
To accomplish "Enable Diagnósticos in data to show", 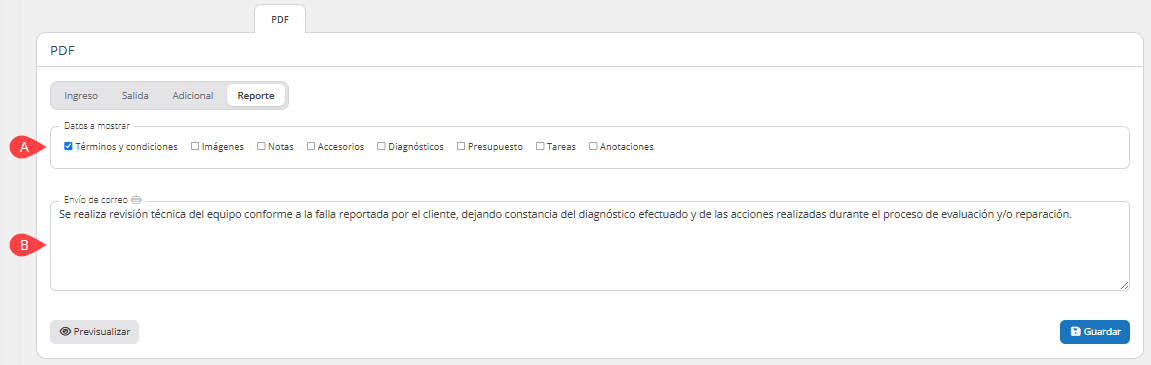I will [381, 146].
